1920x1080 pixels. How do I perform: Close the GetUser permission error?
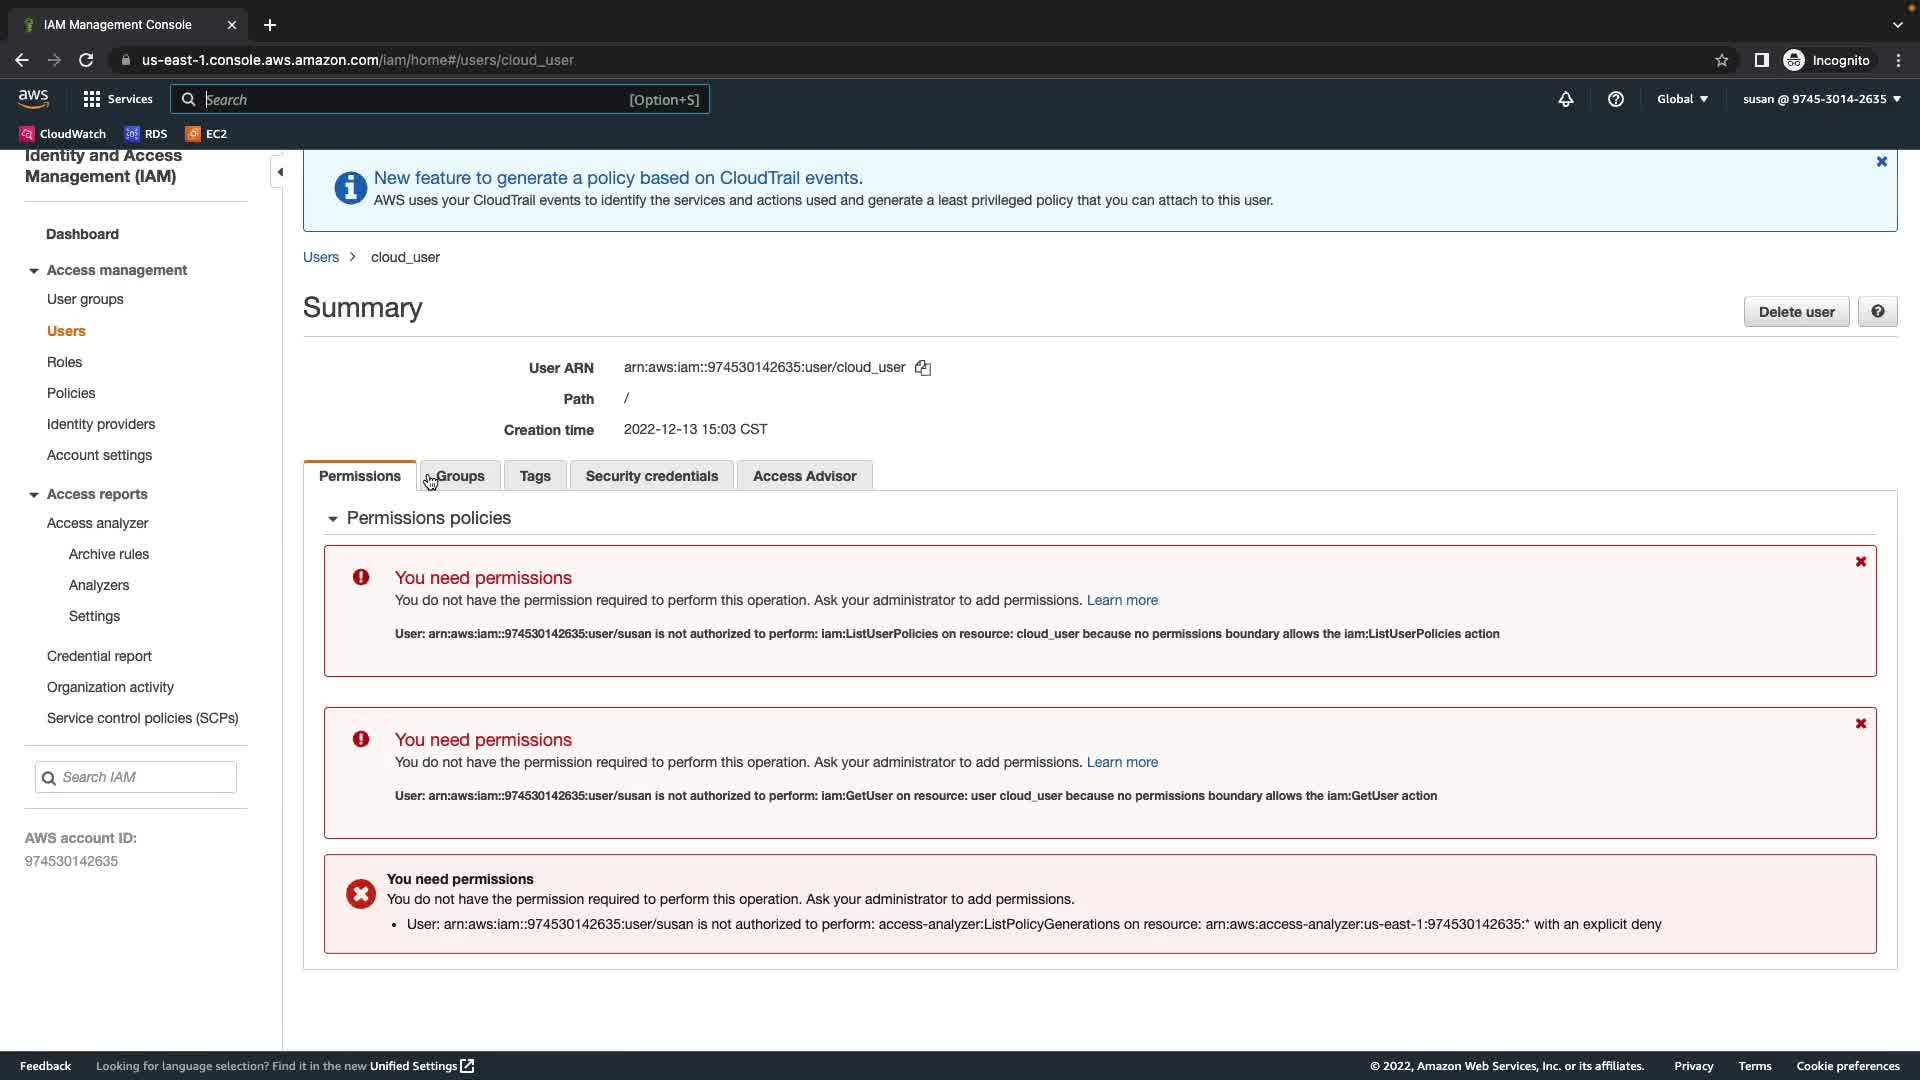pos(1860,724)
